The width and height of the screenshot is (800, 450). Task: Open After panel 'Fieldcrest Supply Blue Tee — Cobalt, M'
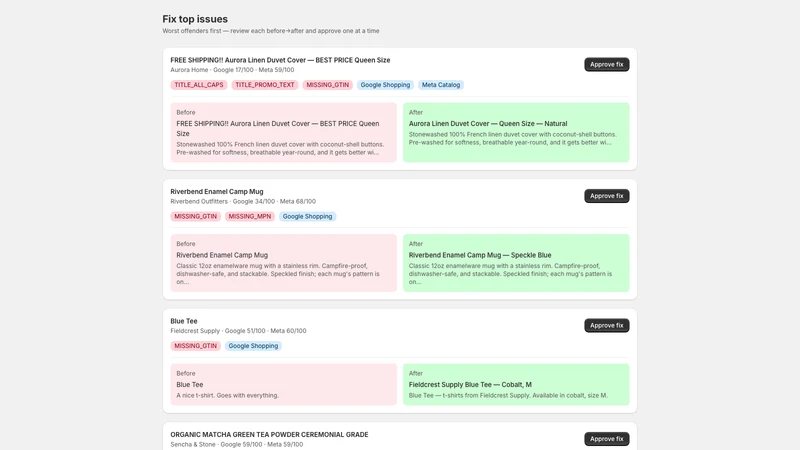516,385
